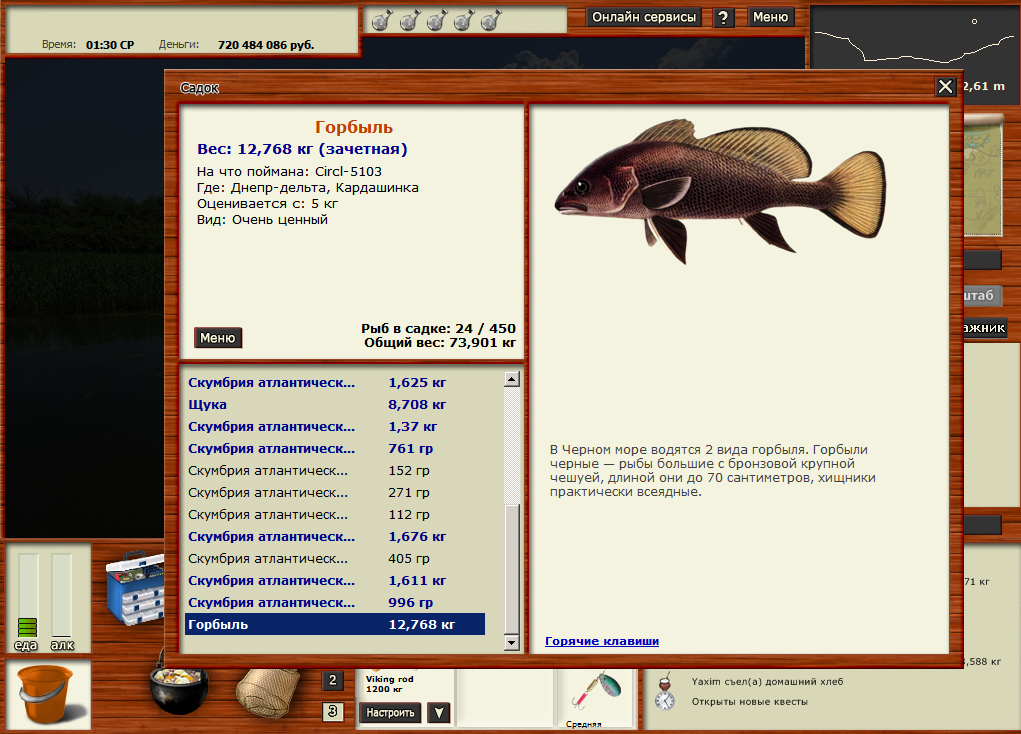Open Онлайн сервисы menu
1021x734 pixels.
pos(643,18)
